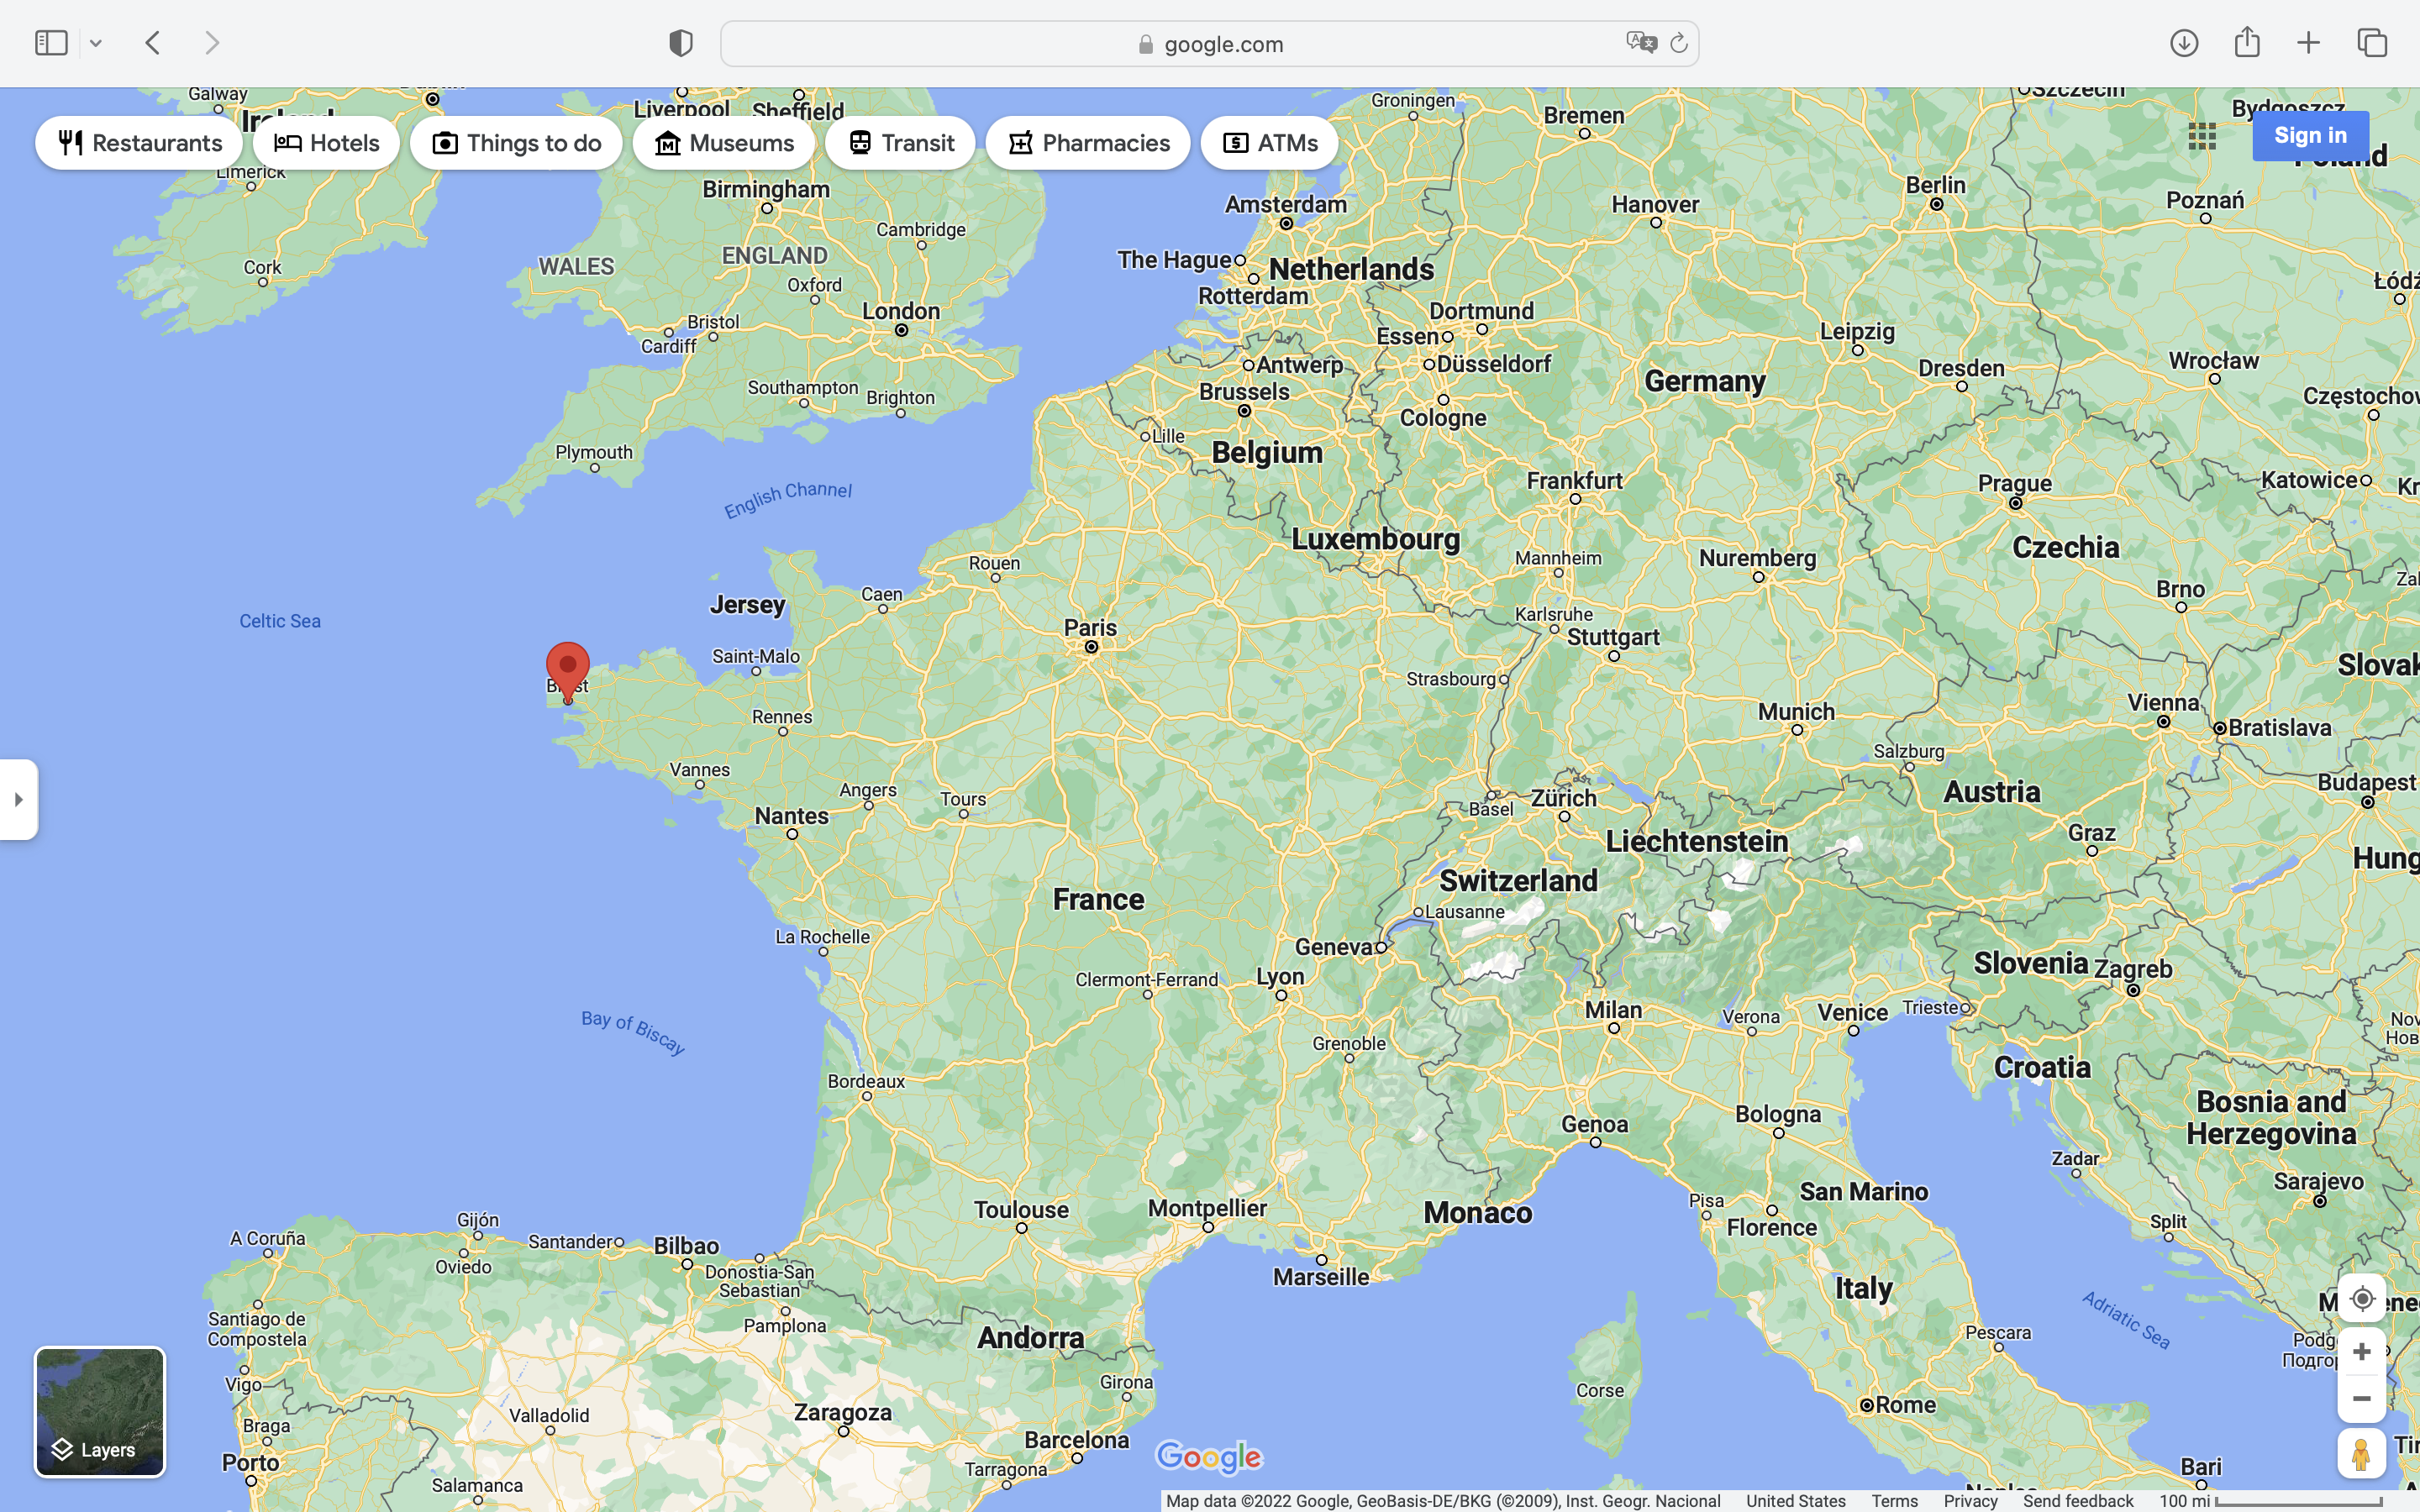Screen dimensions: 2420x1512
Task: Reload the page
Action: click(x=1679, y=43)
